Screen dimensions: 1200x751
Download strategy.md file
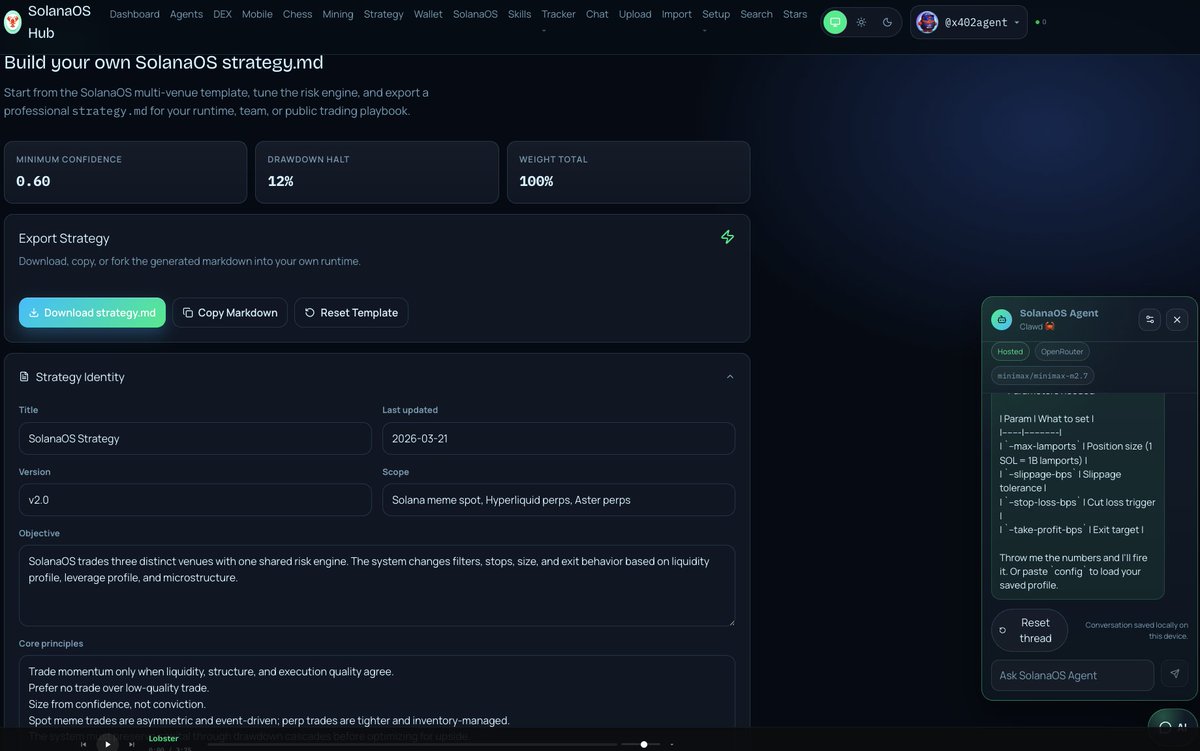[92, 312]
